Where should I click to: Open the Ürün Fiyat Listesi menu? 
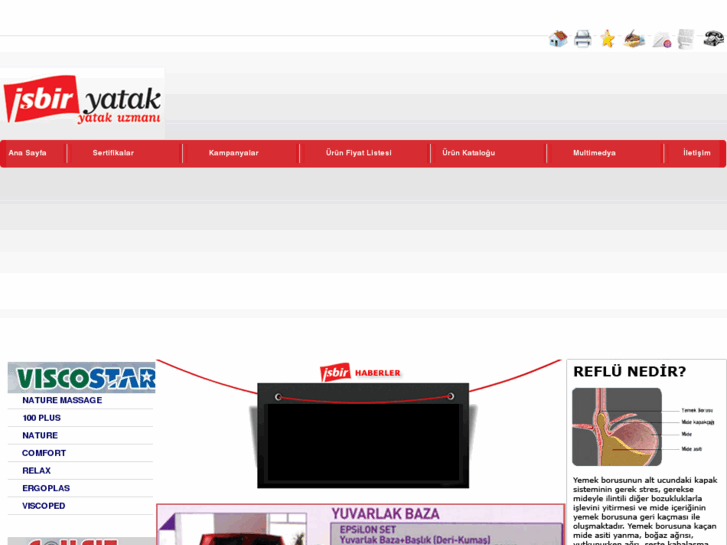[358, 153]
